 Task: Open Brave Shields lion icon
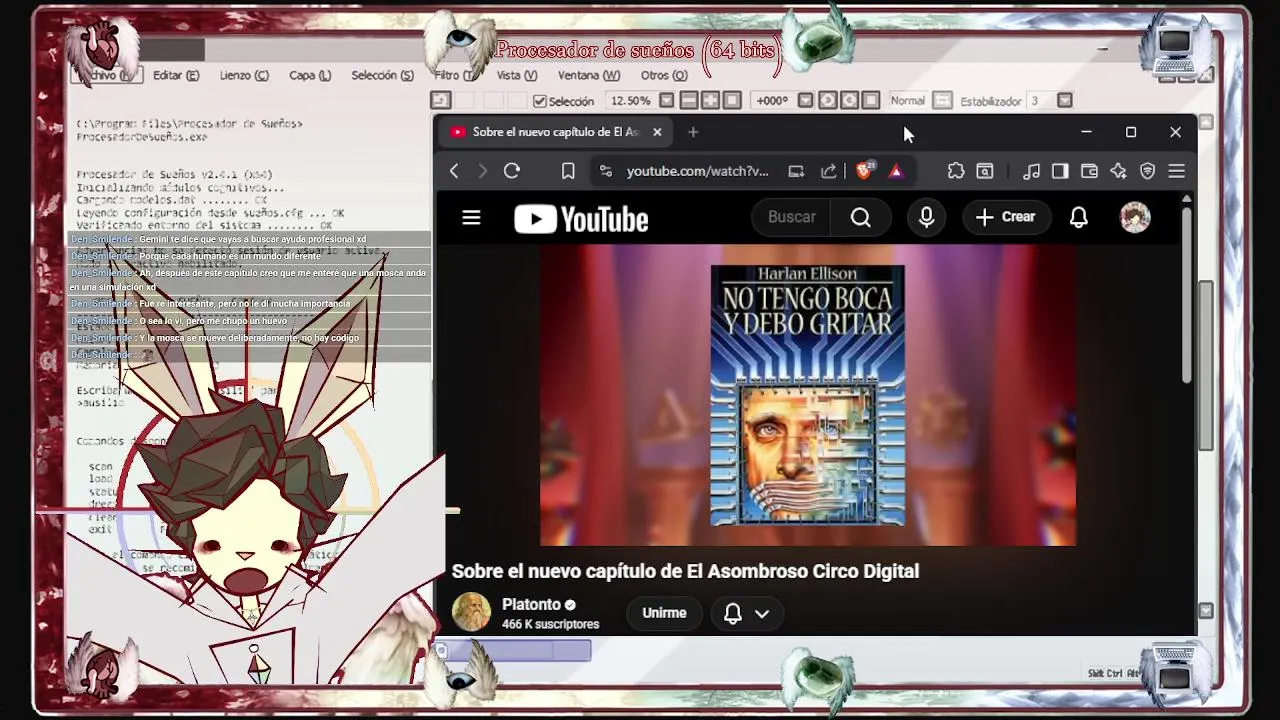864,171
